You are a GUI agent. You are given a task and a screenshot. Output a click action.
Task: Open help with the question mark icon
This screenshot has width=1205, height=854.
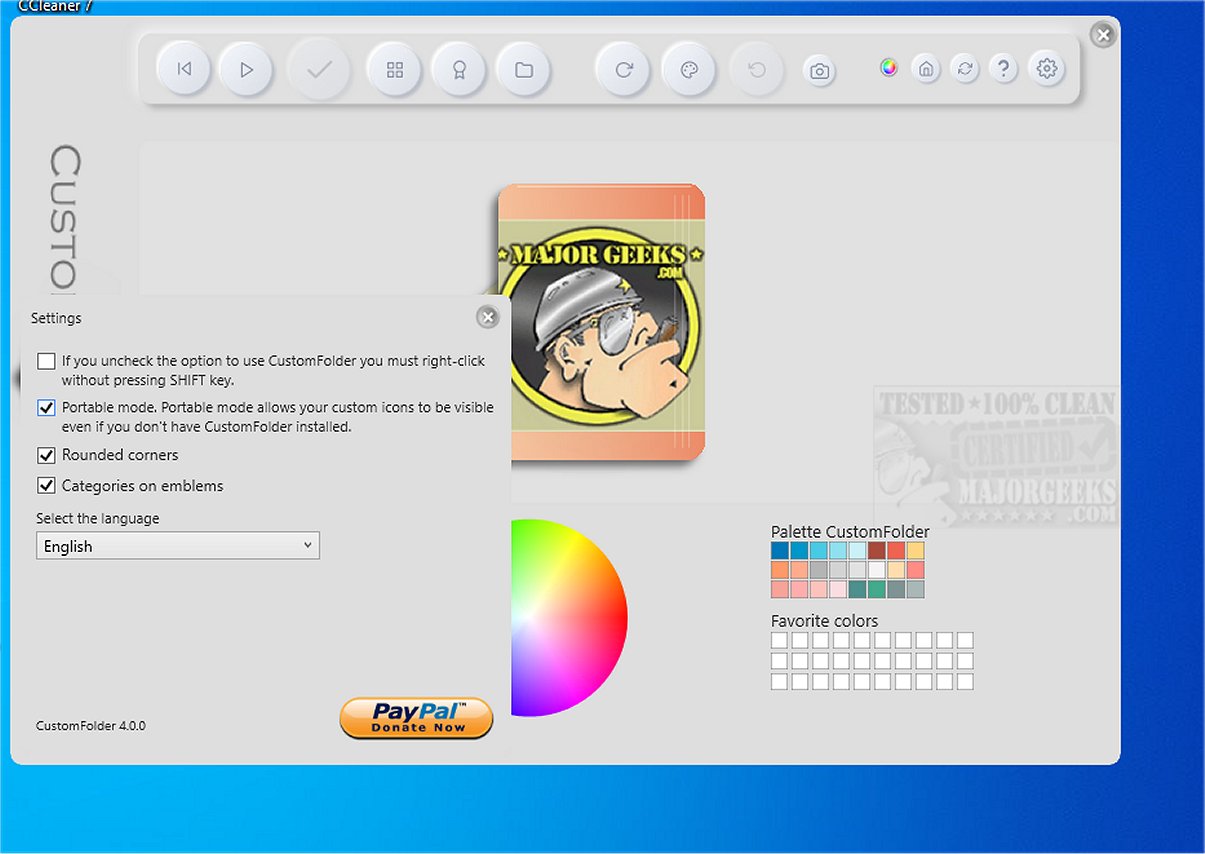(x=1003, y=69)
